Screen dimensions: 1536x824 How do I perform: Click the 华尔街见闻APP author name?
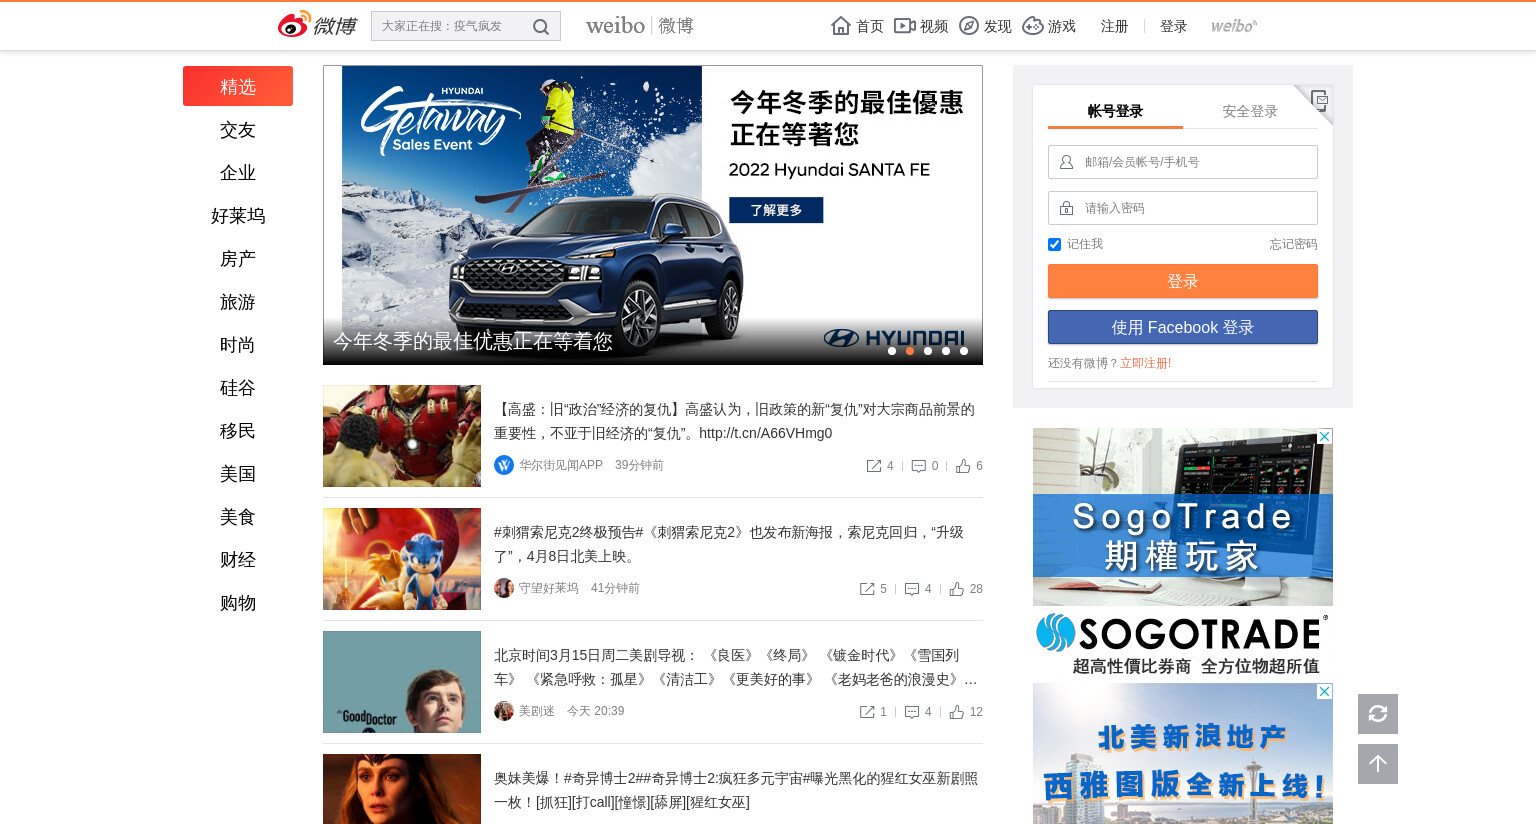(x=561, y=465)
